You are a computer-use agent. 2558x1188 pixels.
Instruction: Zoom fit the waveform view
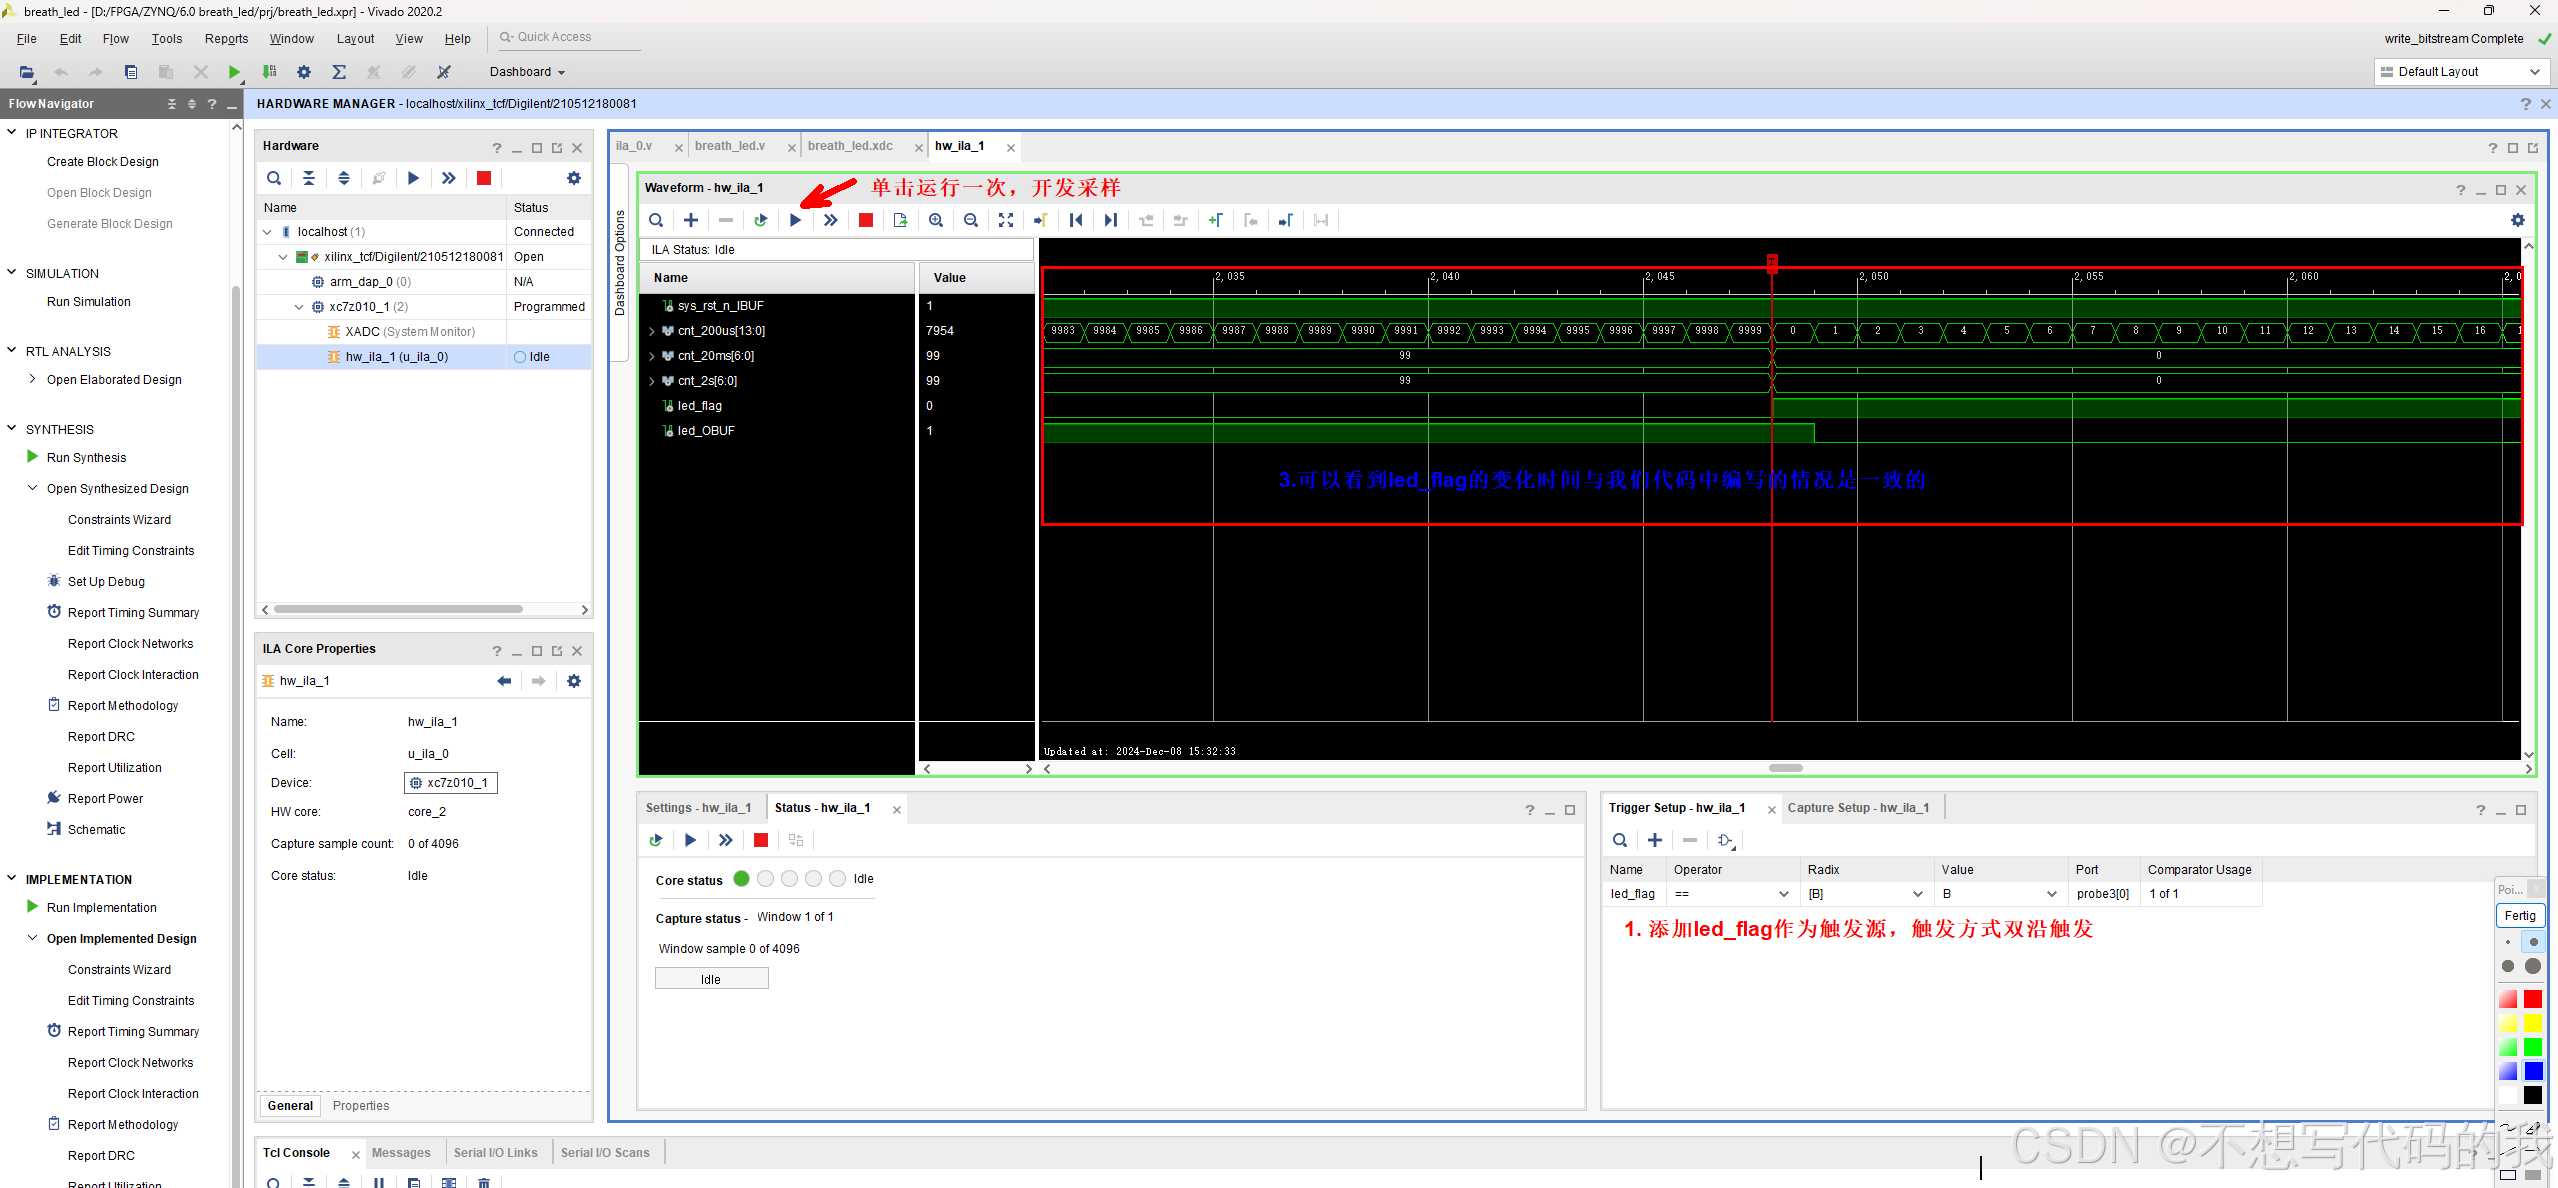(x=1006, y=220)
